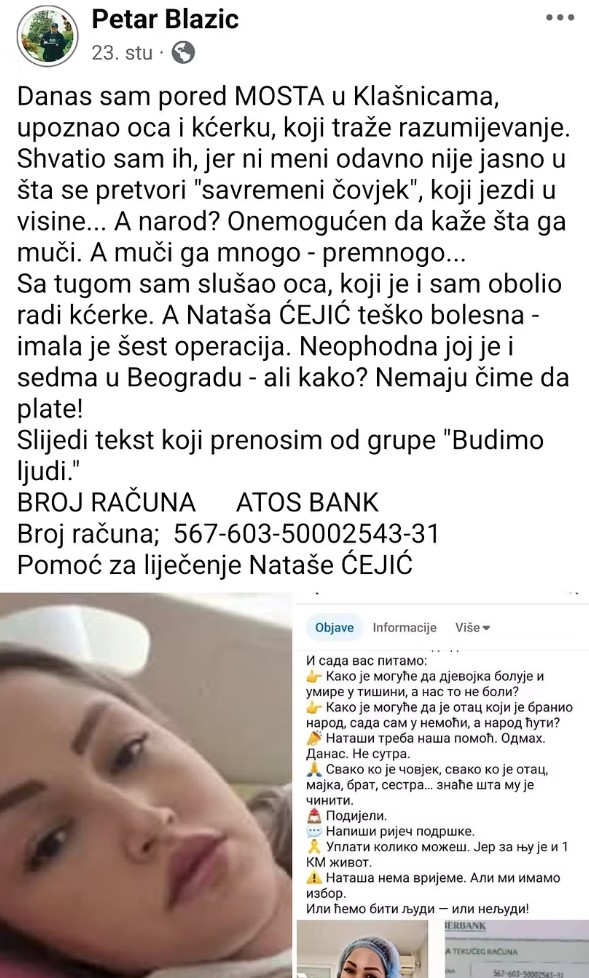Click the account number 567-603-50002543-31

point(306,534)
